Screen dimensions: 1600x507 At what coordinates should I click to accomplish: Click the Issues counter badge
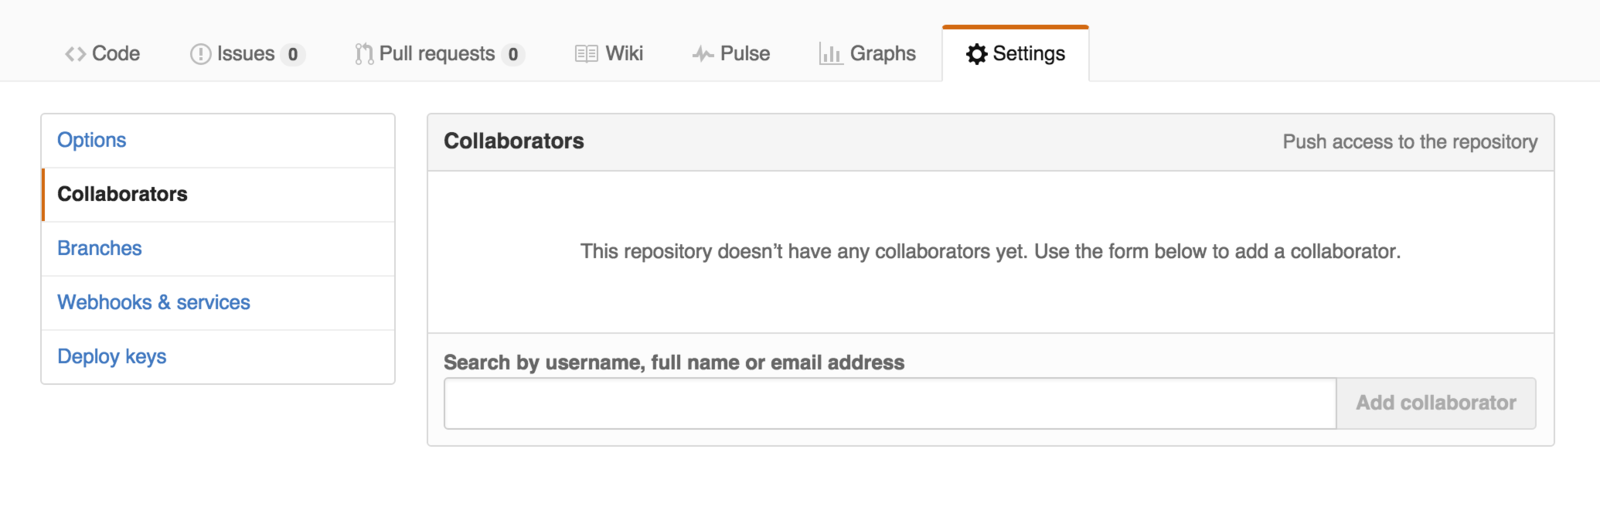[293, 54]
